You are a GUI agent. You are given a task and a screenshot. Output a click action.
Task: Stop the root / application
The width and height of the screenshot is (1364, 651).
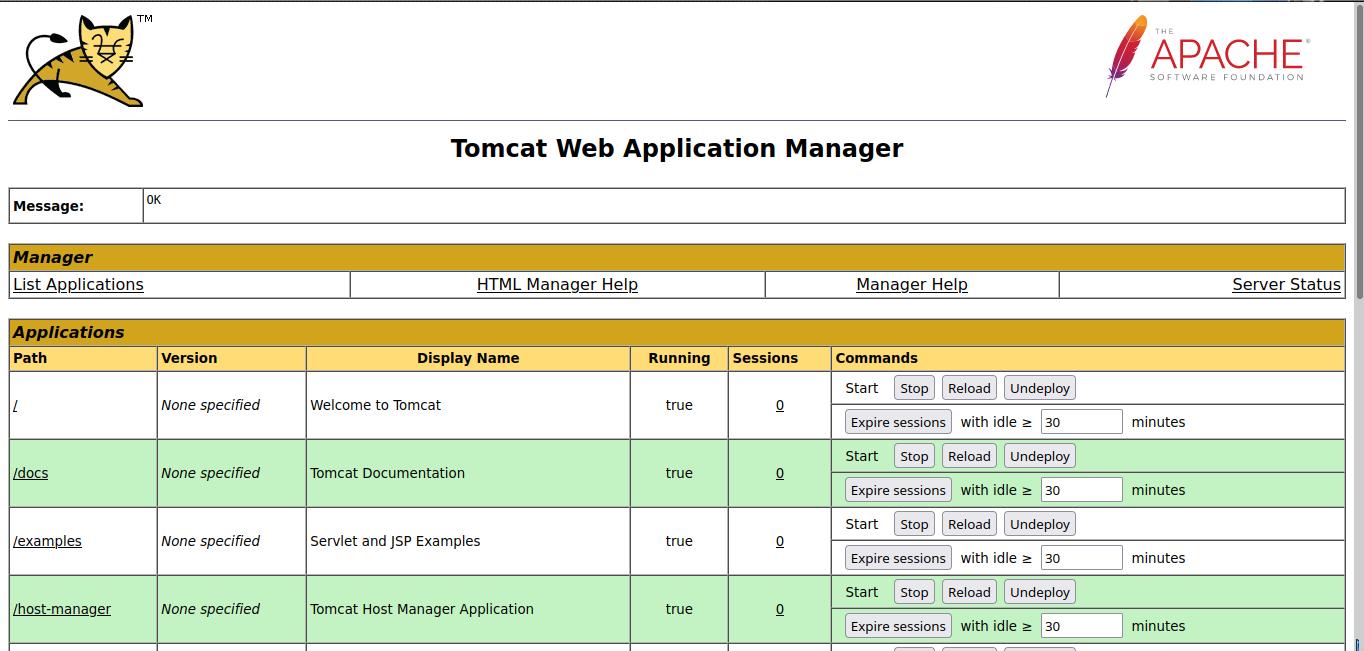[x=914, y=388]
